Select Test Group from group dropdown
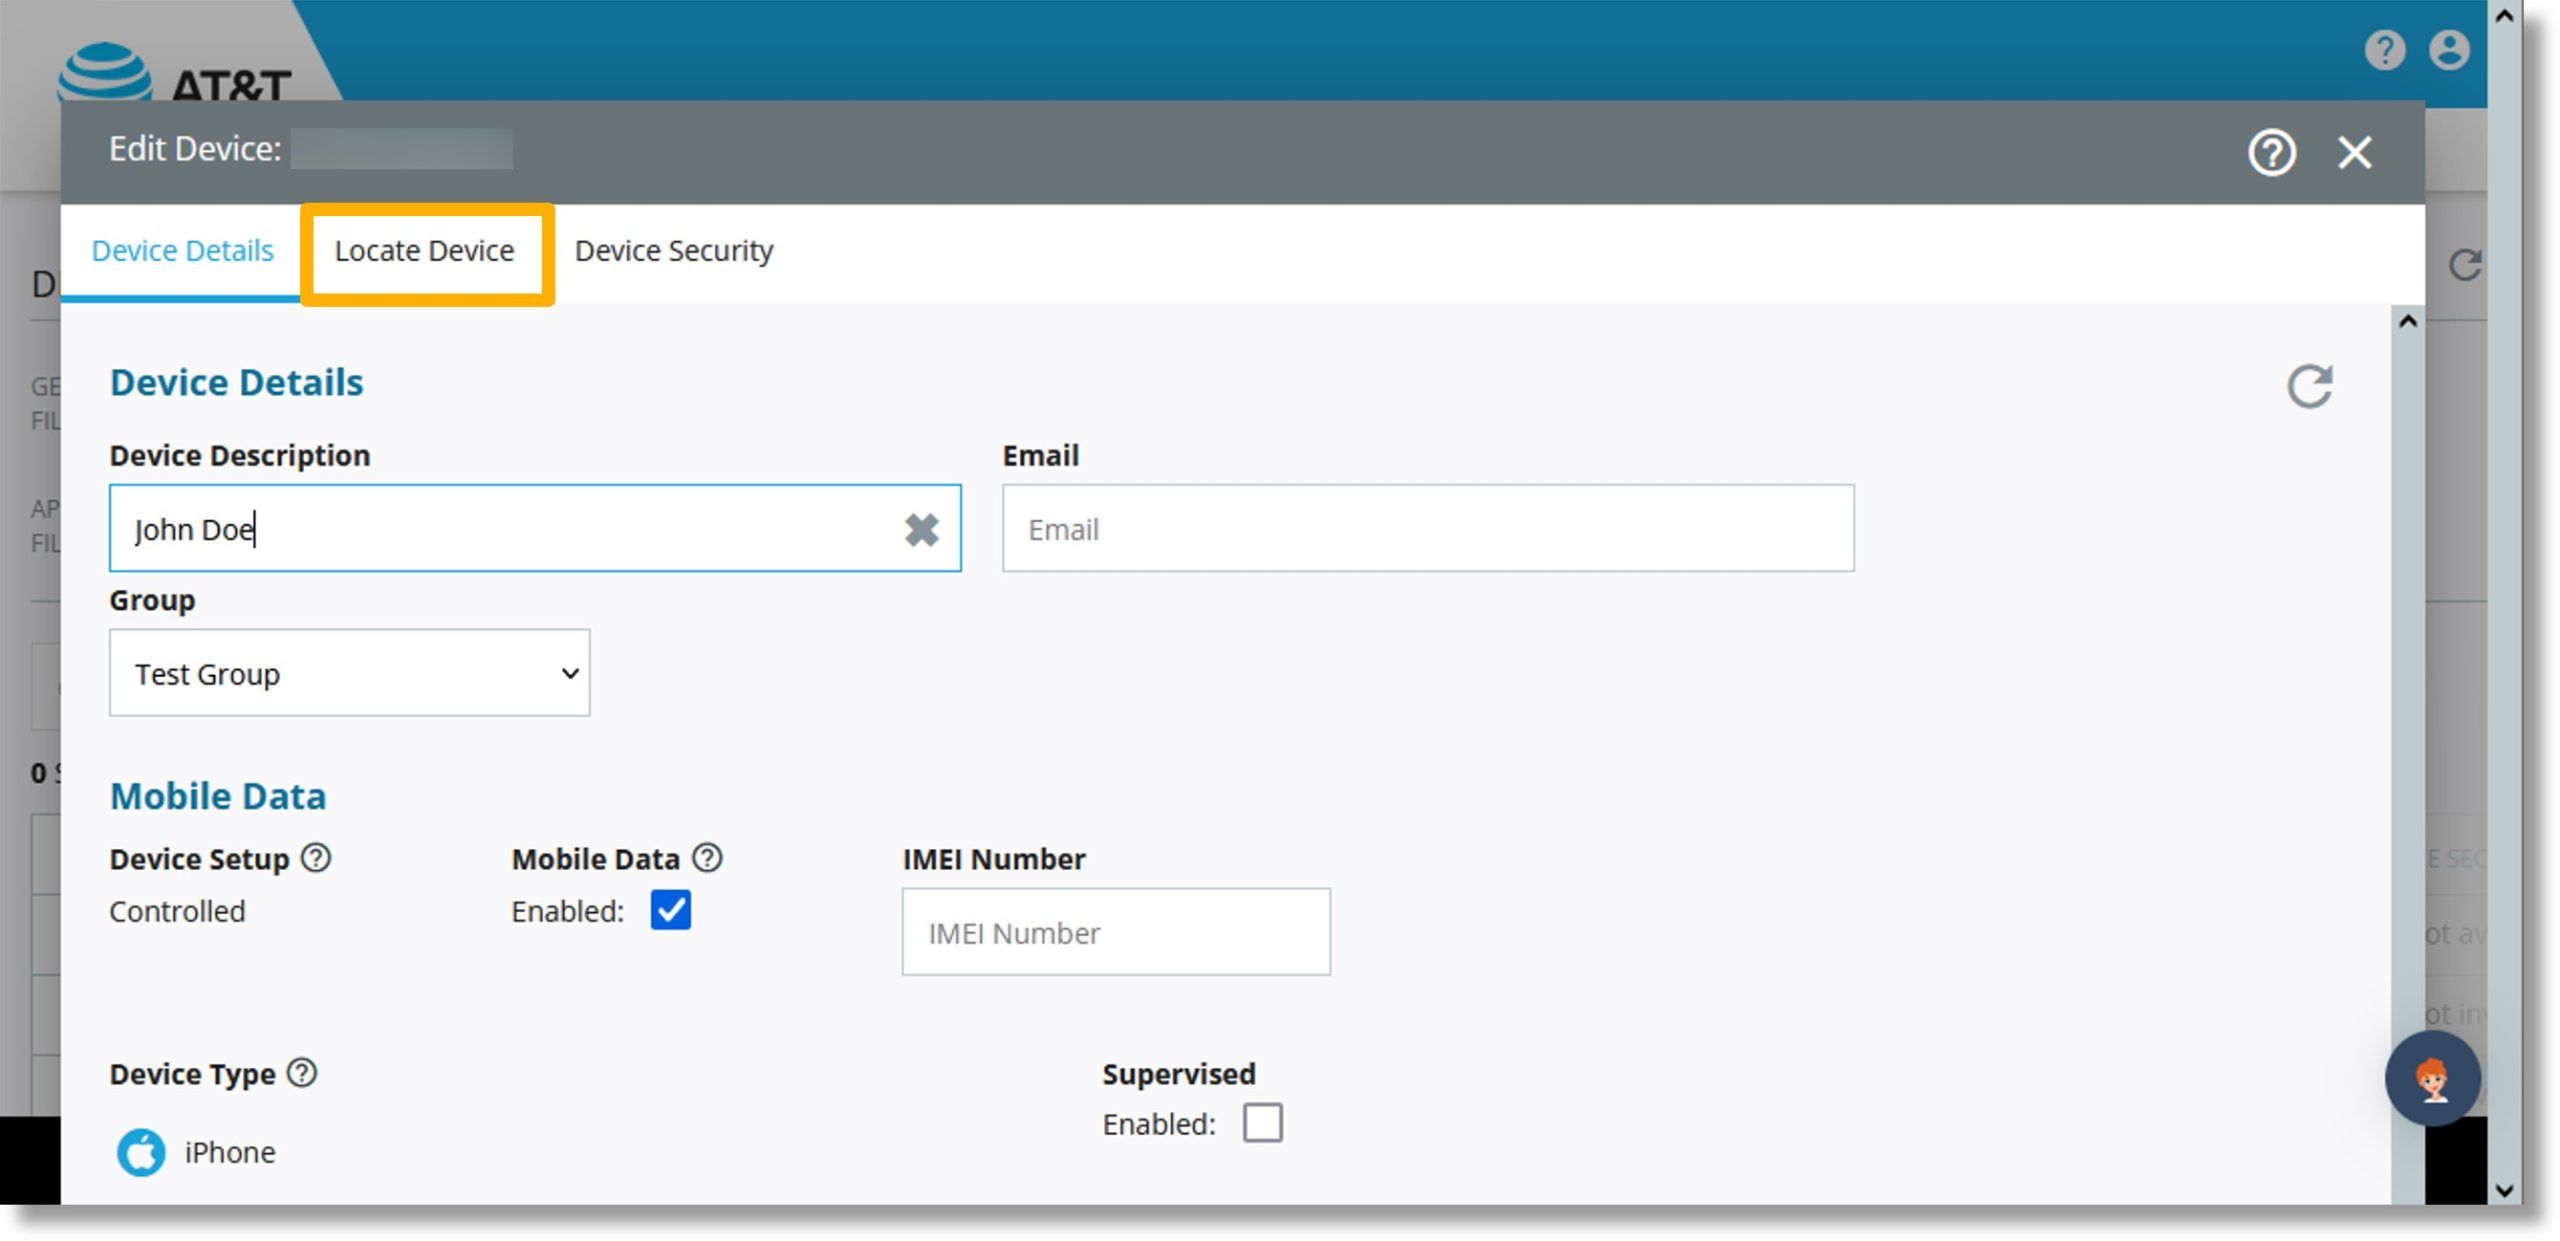 pyautogui.click(x=349, y=674)
